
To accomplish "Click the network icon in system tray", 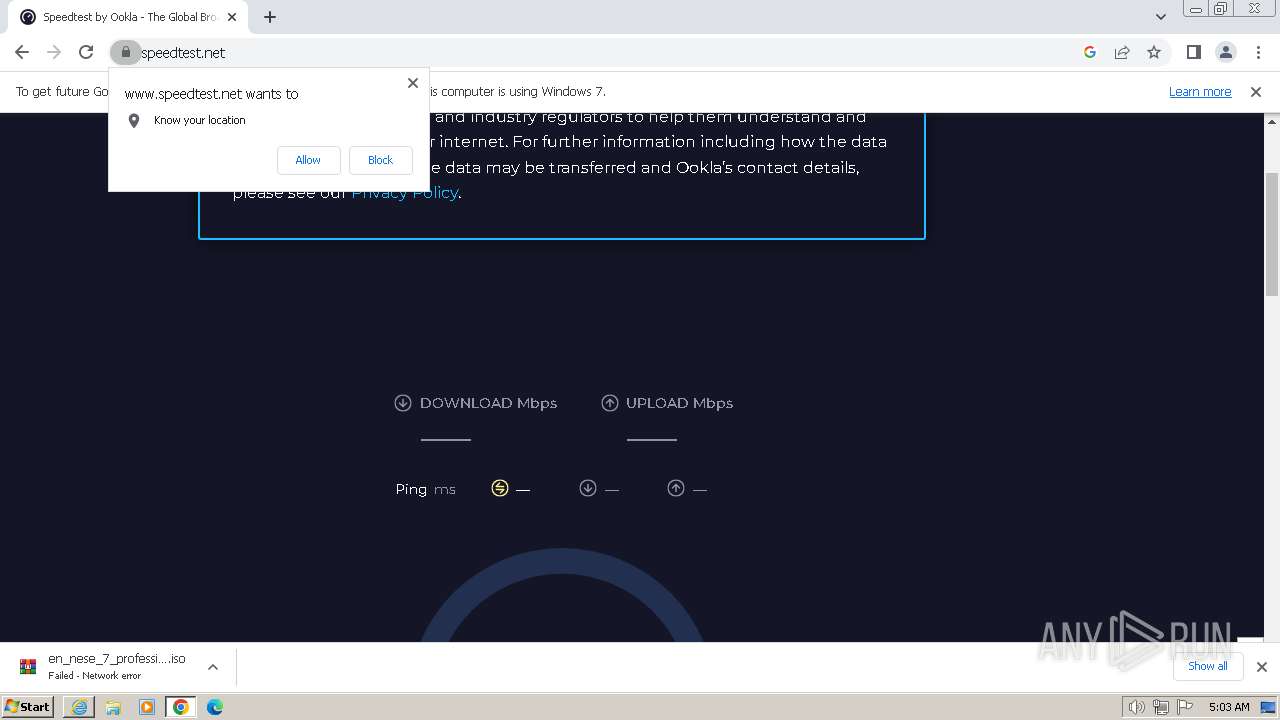I will (x=1161, y=707).
